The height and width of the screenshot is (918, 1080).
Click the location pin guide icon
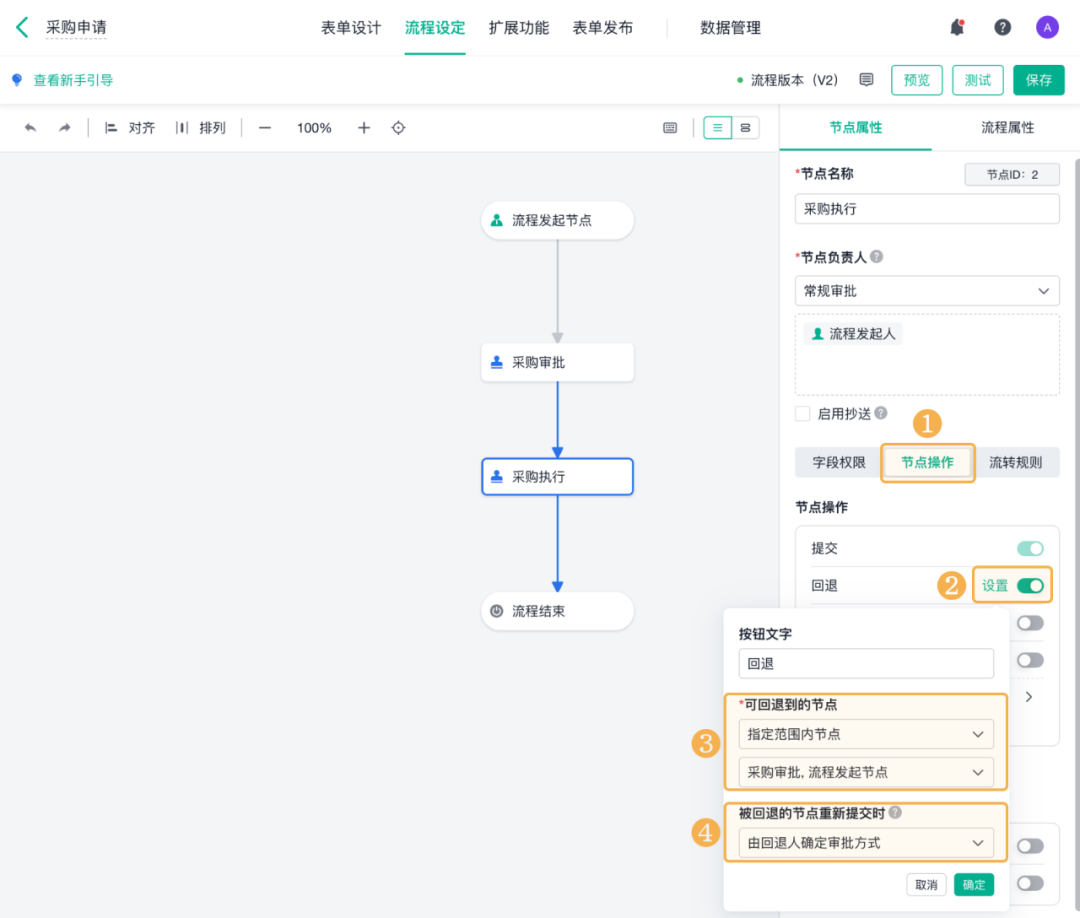[17, 80]
